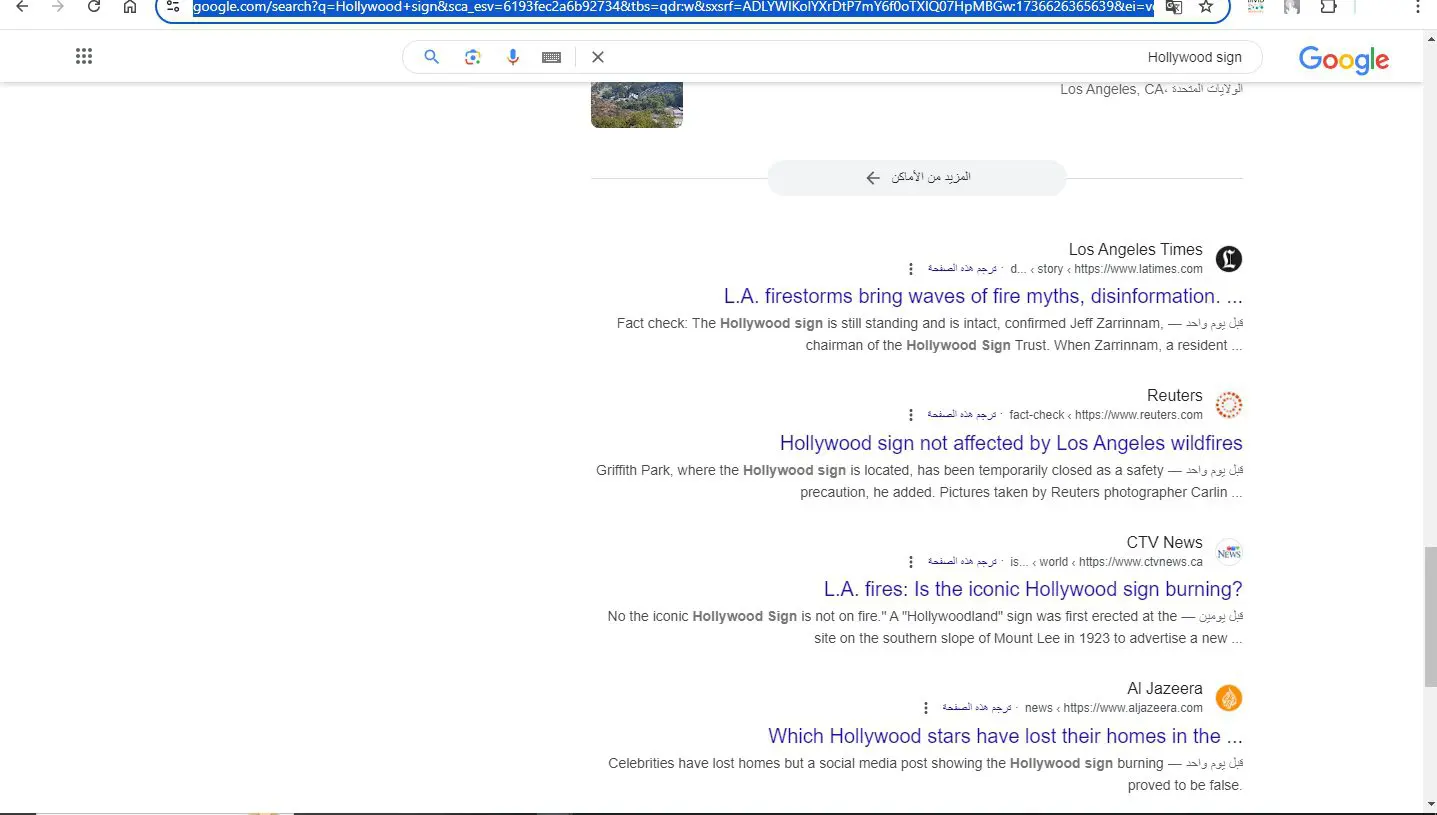The image size is (1437, 815).
Task: Translate the Los Angeles Times result page
Action: (x=962, y=269)
